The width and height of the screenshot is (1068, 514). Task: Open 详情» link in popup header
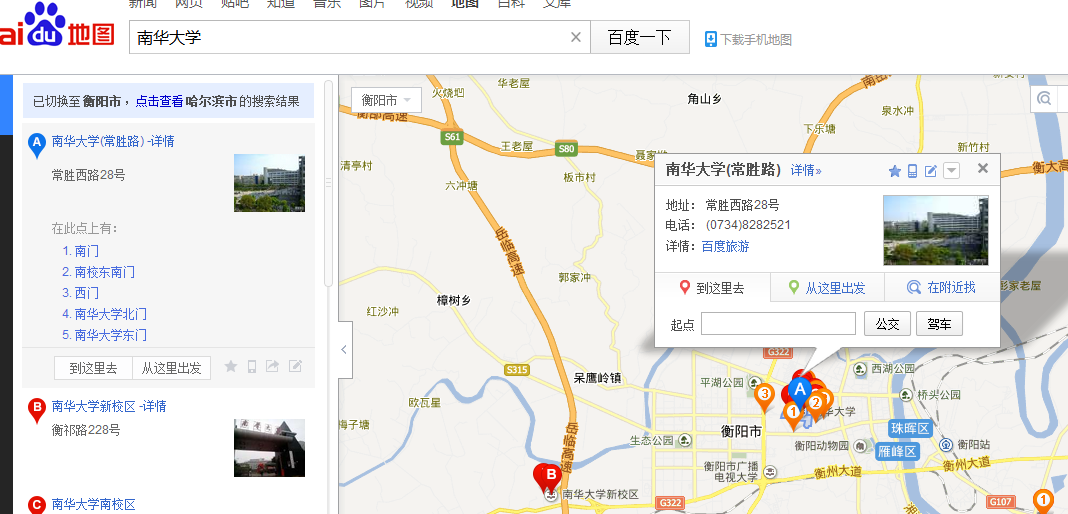pos(806,170)
